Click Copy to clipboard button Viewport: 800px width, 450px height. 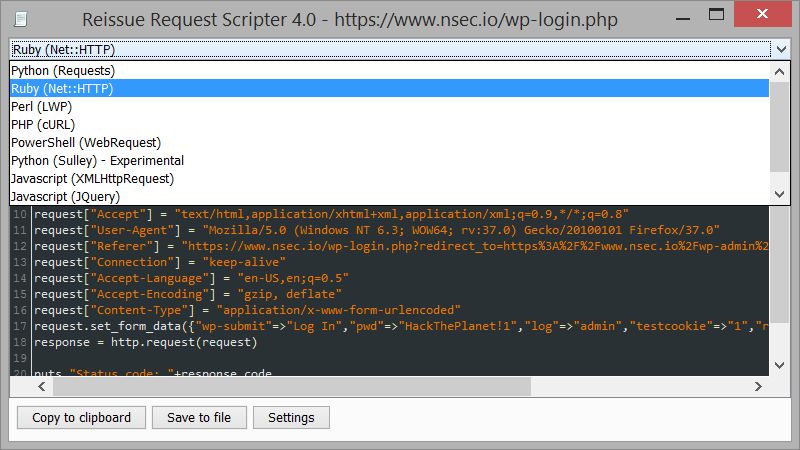click(x=82, y=417)
